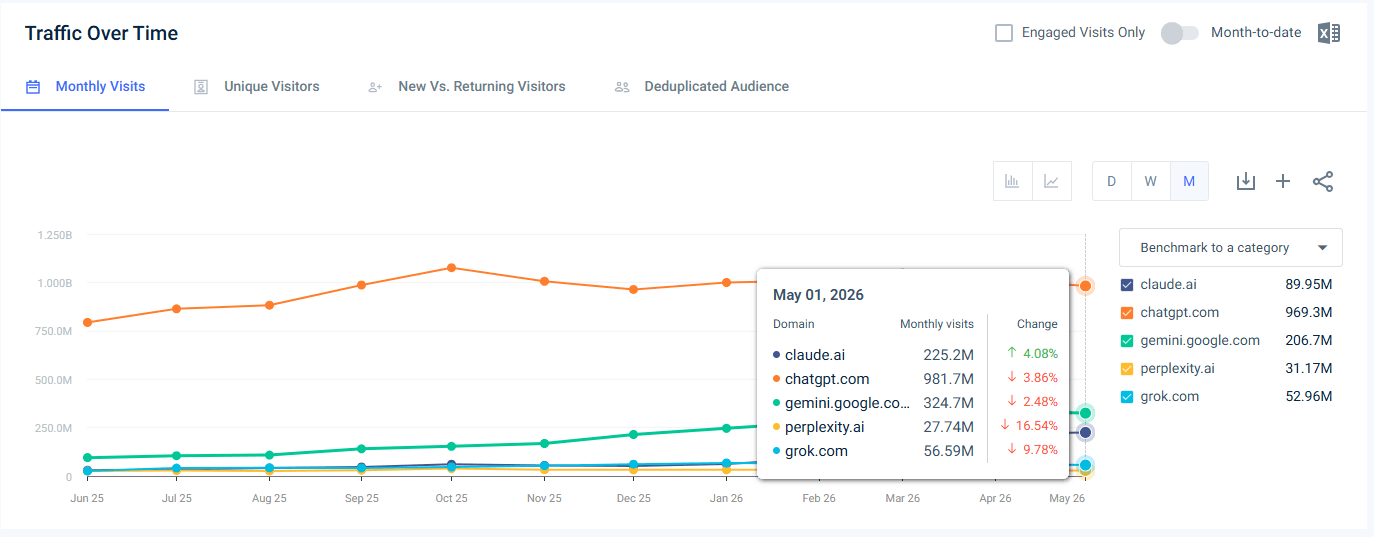Click tooltip value 225.2M for claude.ai
The width and height of the screenshot is (1374, 537).
(x=948, y=355)
